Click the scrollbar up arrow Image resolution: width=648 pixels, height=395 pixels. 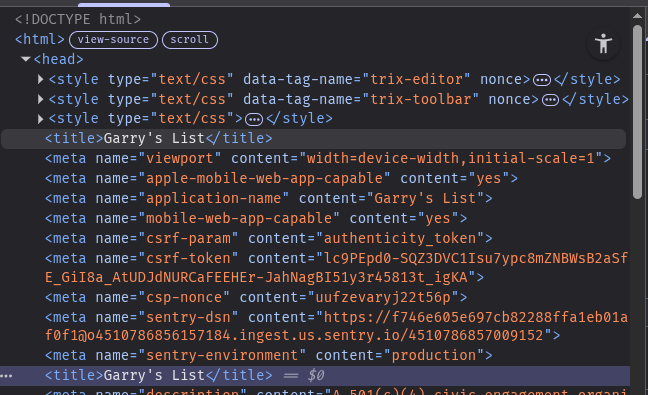637,16
